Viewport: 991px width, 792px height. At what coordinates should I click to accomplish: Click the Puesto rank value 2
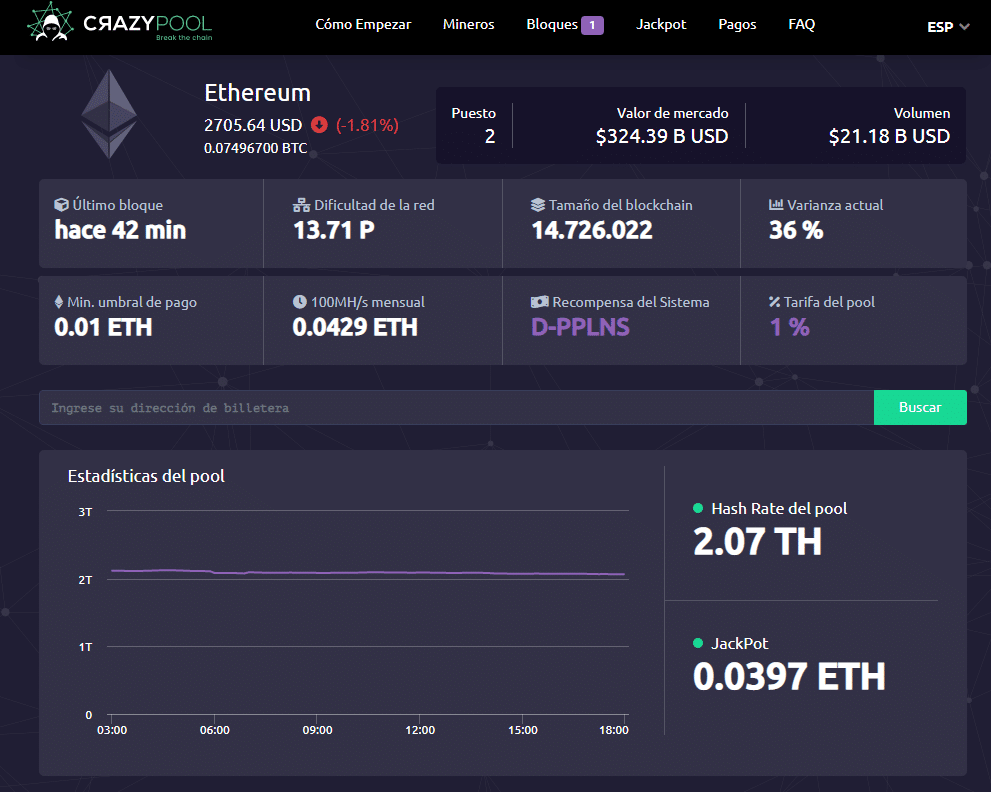[x=490, y=137]
